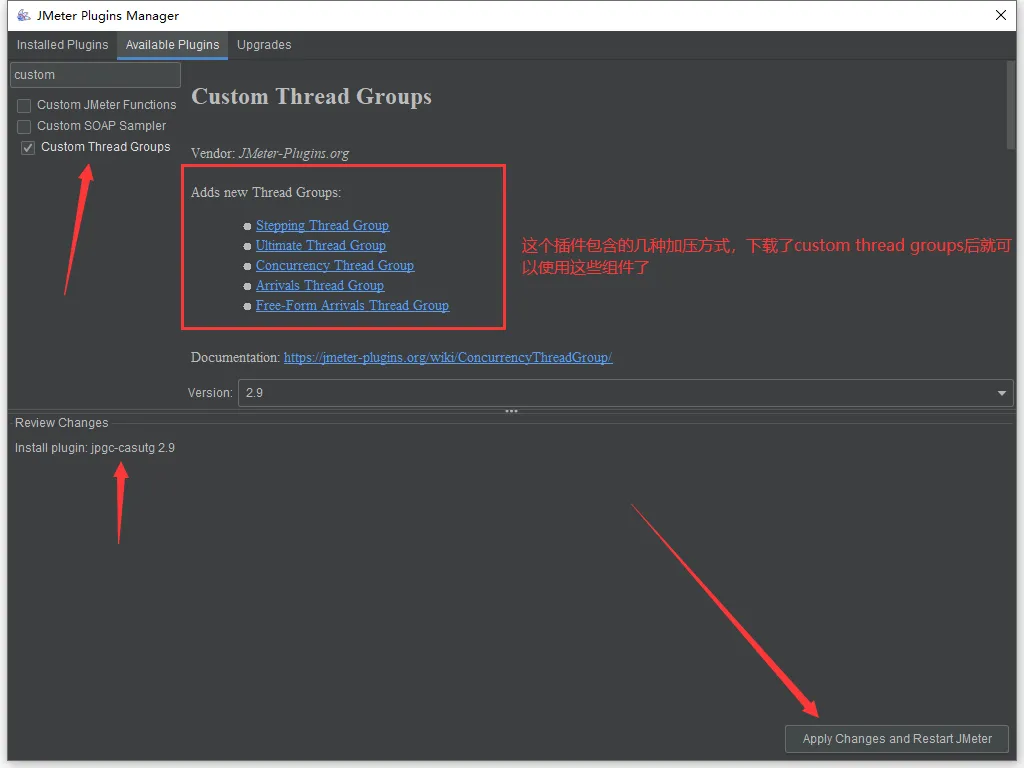Click the Version dropdown arrow
The image size is (1024, 768).
click(x=1001, y=393)
